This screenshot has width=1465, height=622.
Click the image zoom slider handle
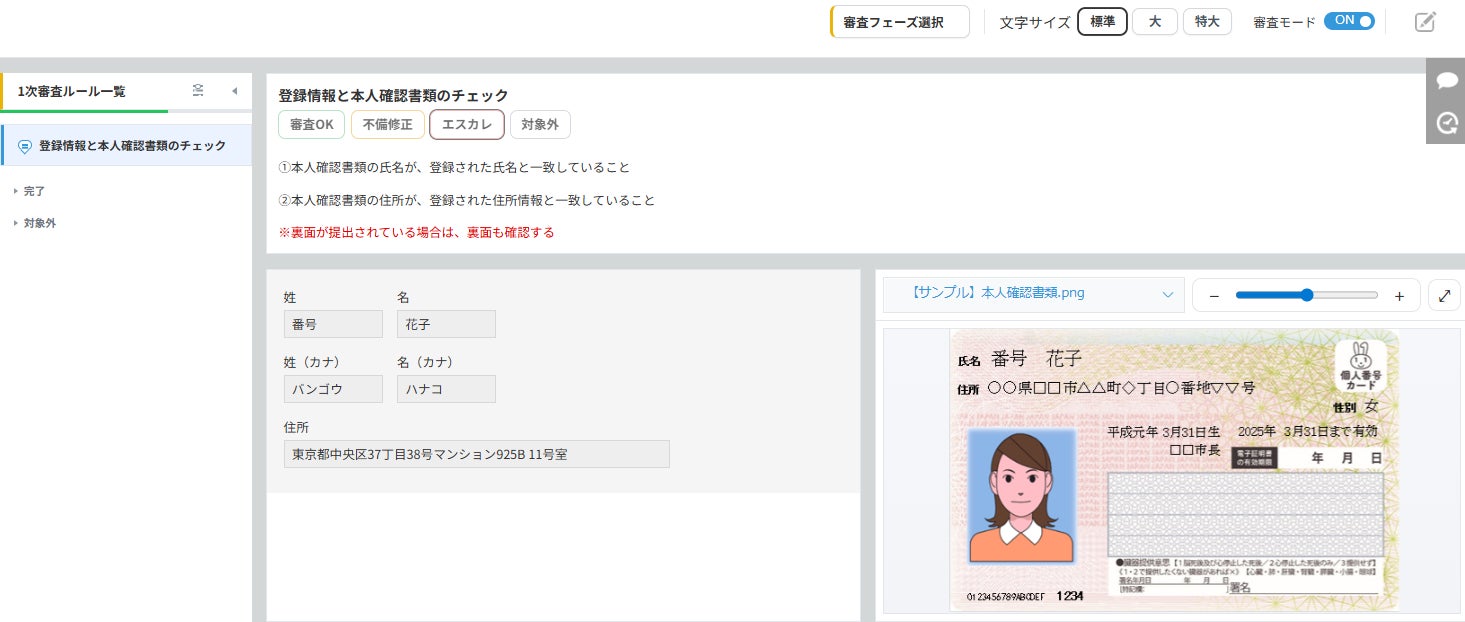(1306, 295)
